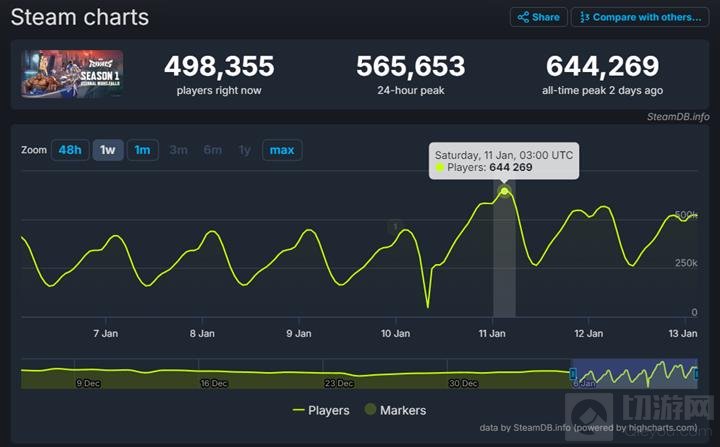Switch zoom range to 1m

tap(142, 150)
